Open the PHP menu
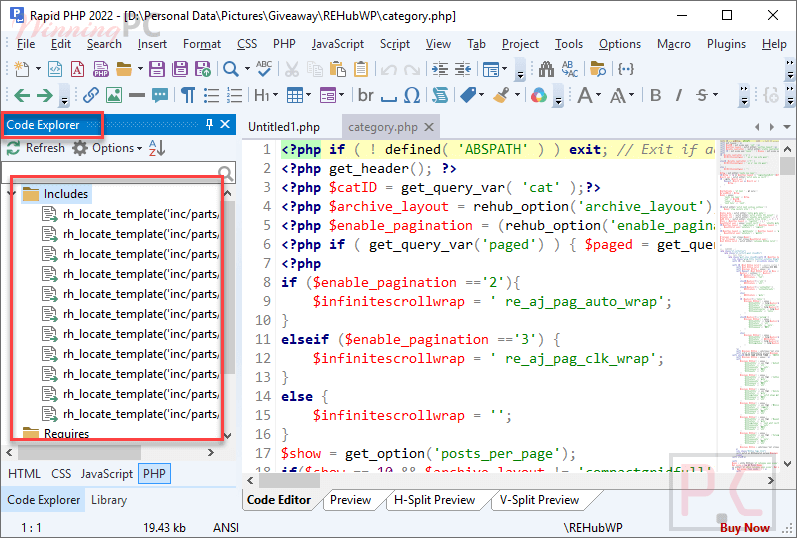The height and width of the screenshot is (538, 797). (284, 44)
